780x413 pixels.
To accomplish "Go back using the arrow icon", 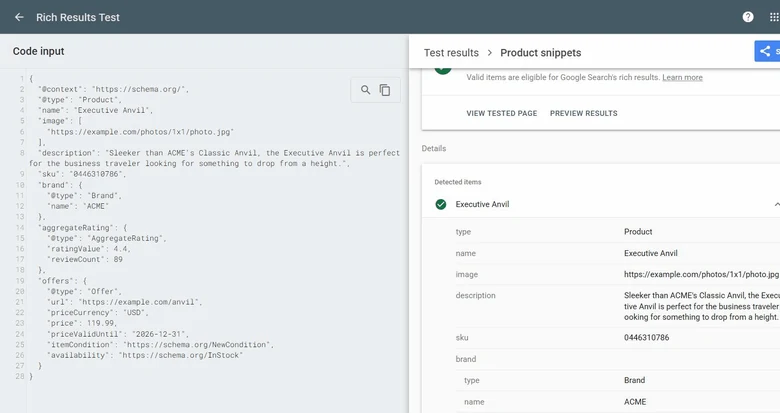I will tap(19, 17).
